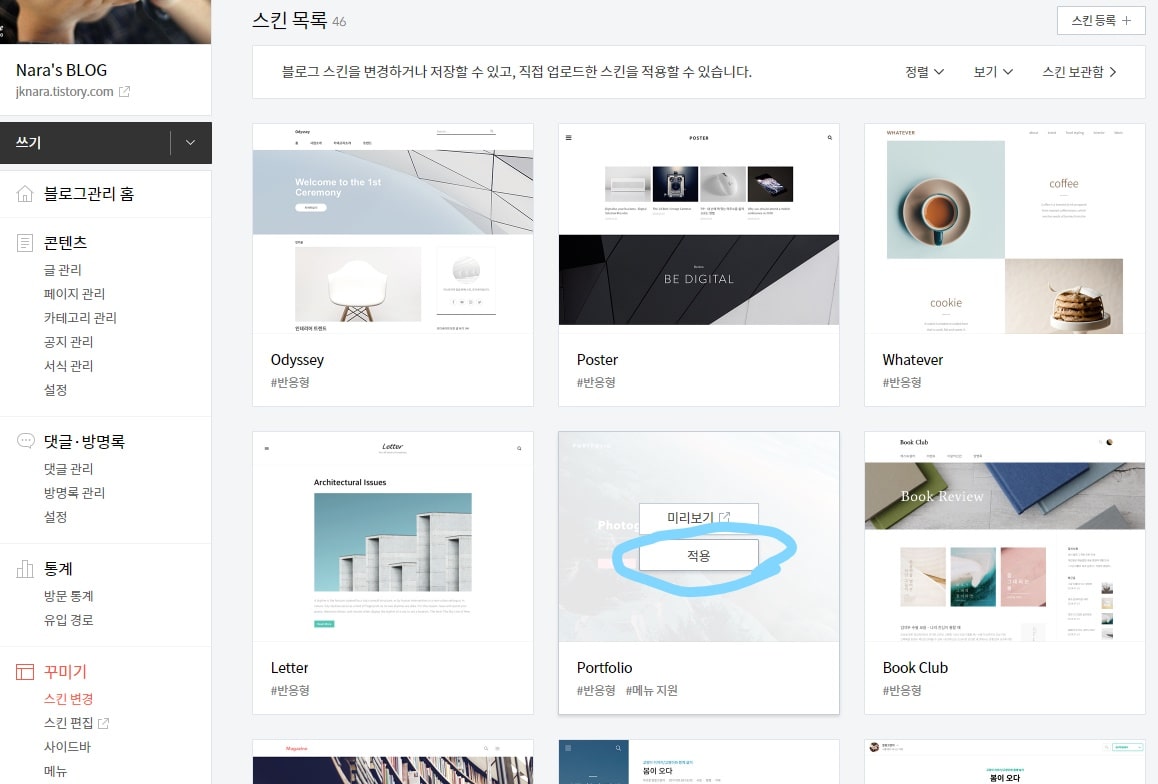Screen dimensions: 1158x784
Task: Open 유입 경로 menu item
Action: [x=69, y=620]
